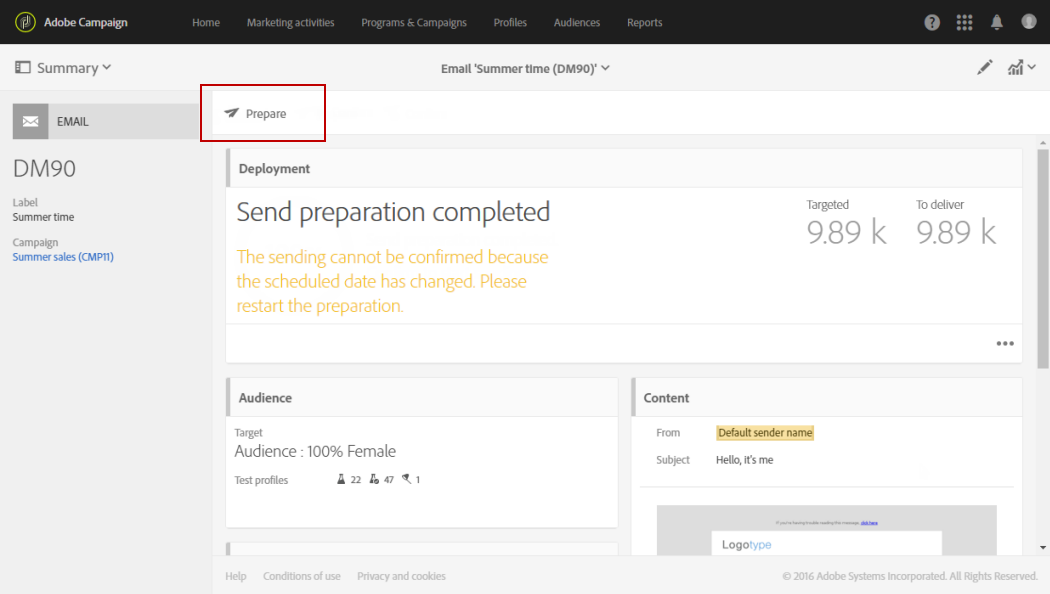Screen dimensions: 1050x594
Task: Click the pencil edit properties icon
Action: [x=985, y=68]
